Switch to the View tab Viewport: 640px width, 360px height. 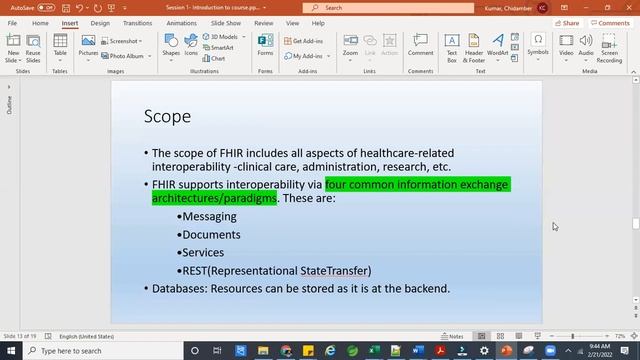[x=292, y=23]
